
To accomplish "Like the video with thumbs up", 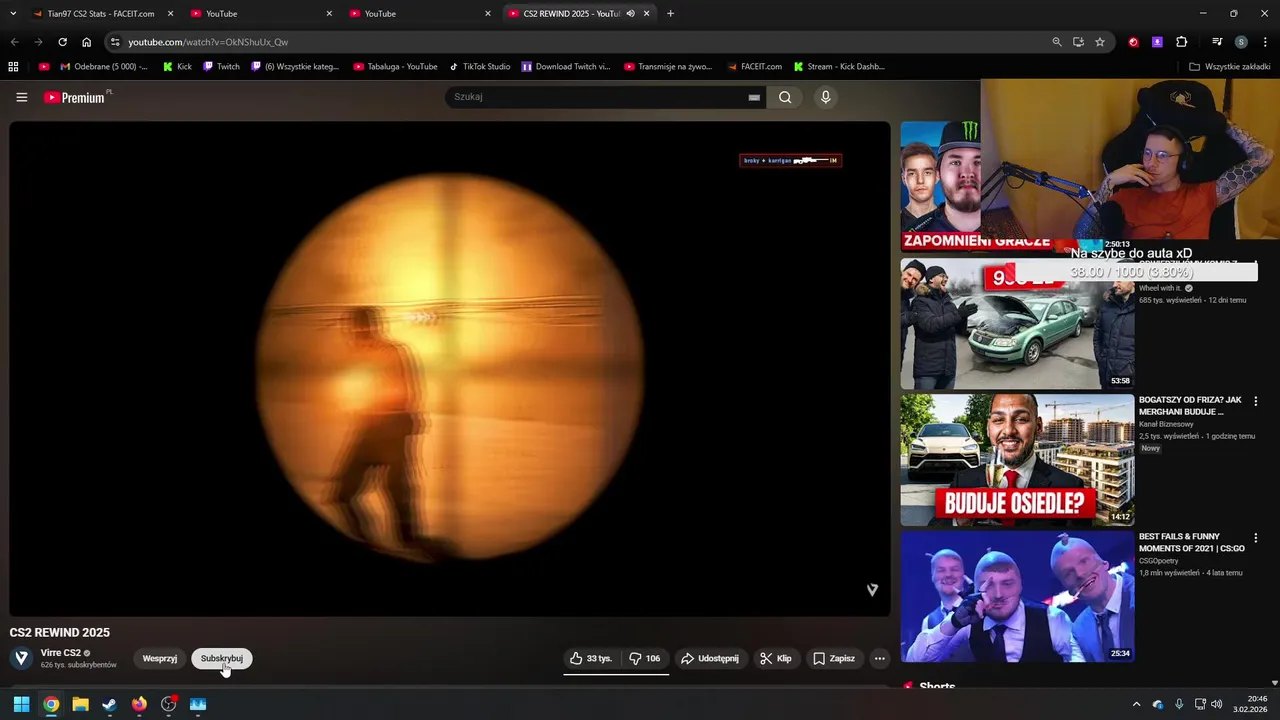I will pyautogui.click(x=591, y=658).
